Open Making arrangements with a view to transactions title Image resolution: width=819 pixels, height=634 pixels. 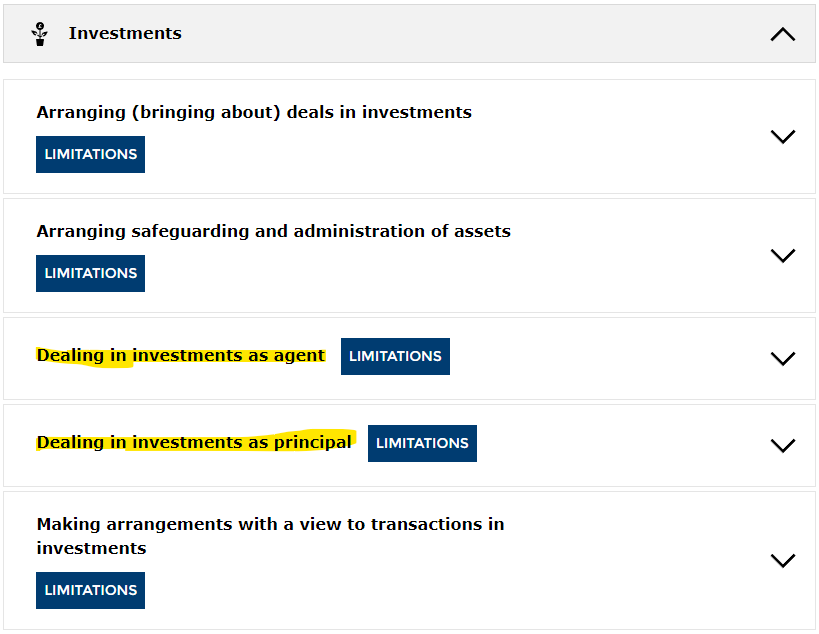coord(271,536)
